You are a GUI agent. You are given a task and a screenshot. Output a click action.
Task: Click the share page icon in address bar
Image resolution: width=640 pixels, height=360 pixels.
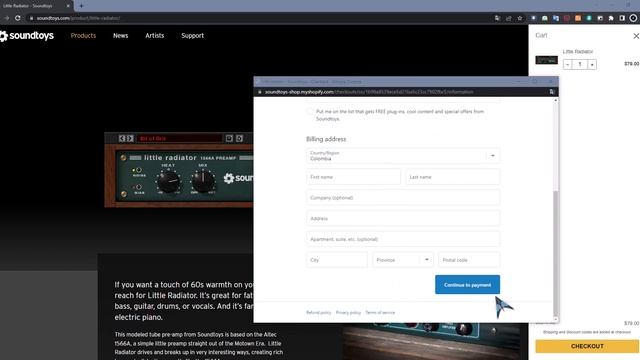click(509, 18)
